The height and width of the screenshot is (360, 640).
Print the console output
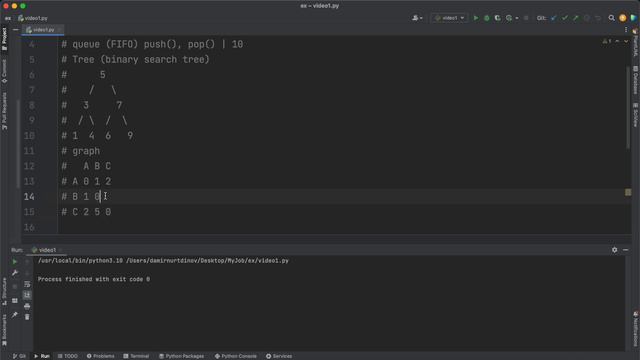point(27,306)
